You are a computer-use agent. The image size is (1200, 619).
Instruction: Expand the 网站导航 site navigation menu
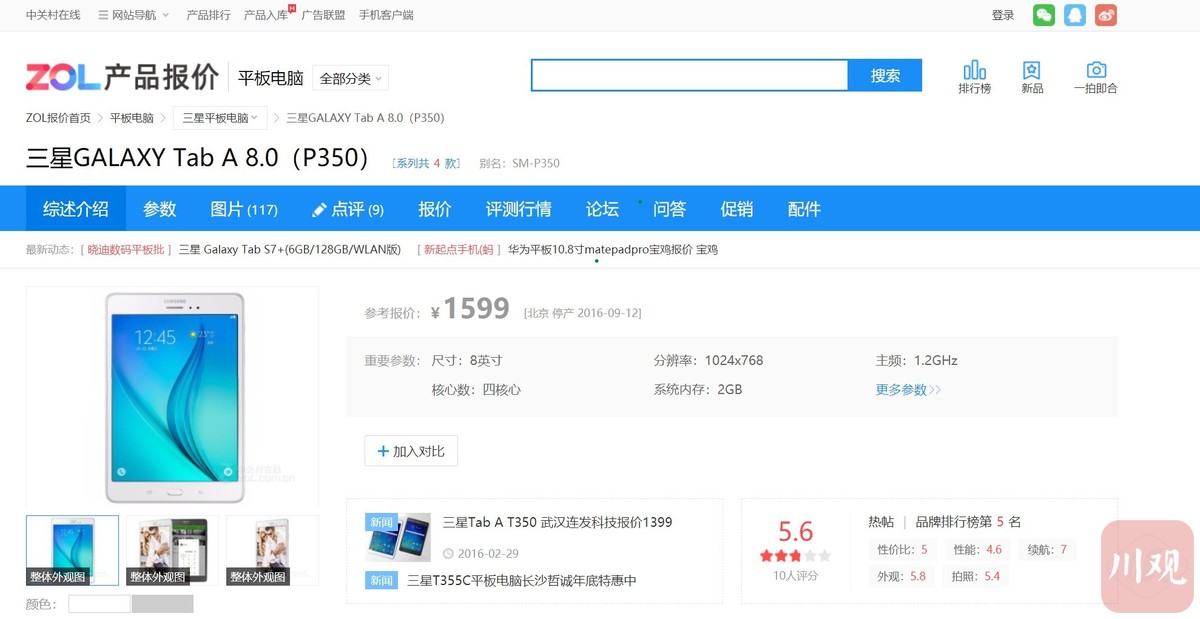[x=134, y=15]
